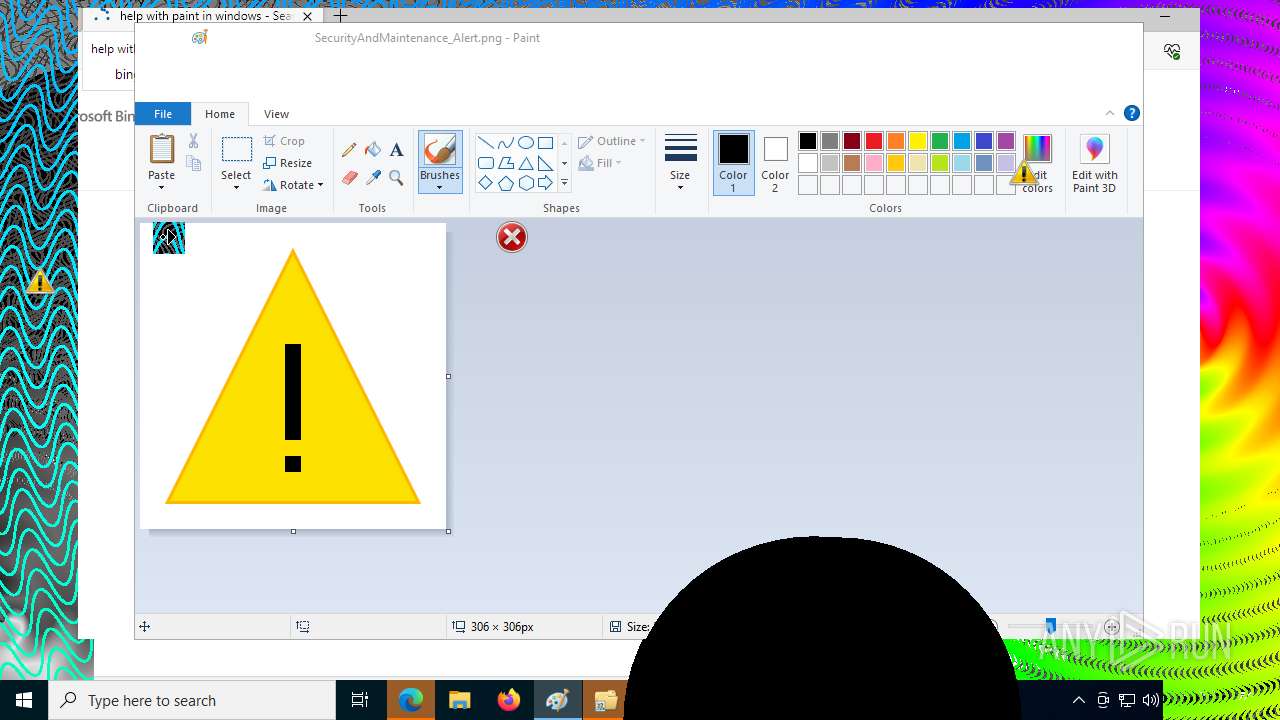This screenshot has width=1280, height=720.
Task: Click the Brushes tool icon
Action: point(440,150)
